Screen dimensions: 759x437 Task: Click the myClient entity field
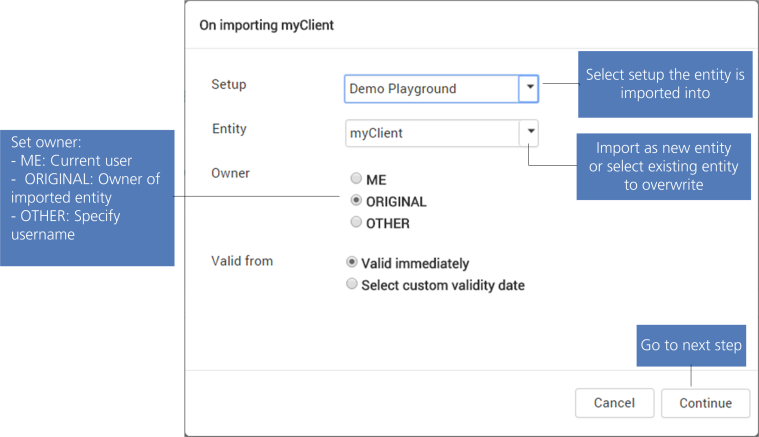pyautogui.click(x=431, y=132)
